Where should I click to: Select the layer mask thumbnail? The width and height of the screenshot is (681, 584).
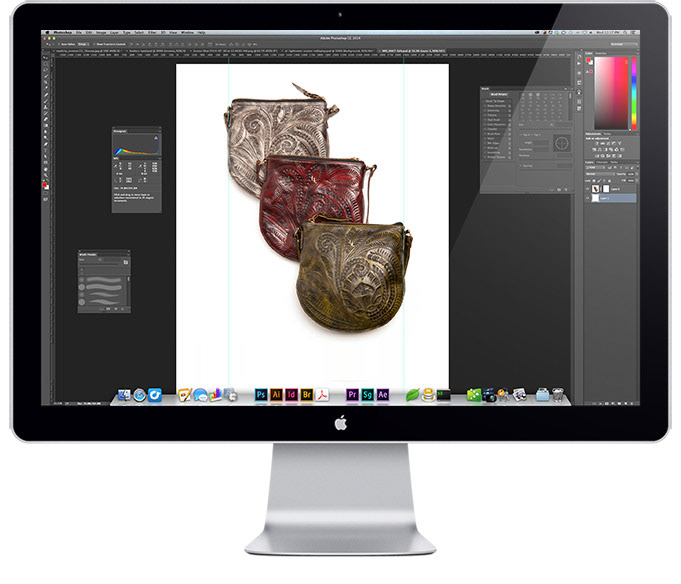tap(606, 189)
